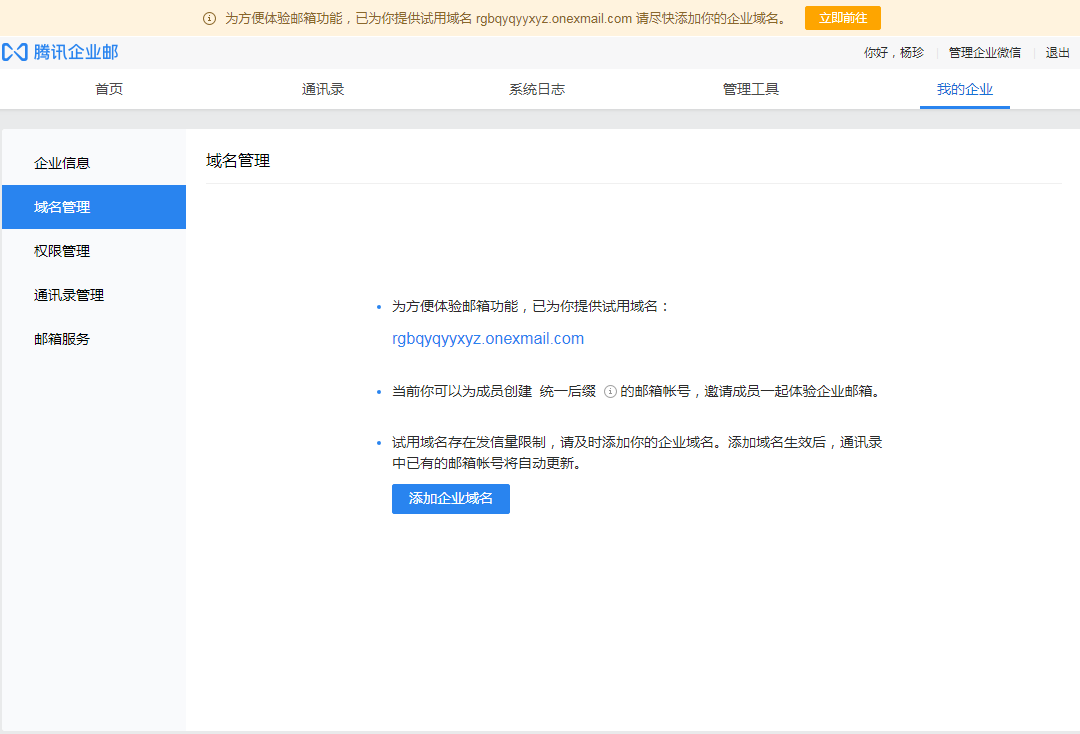Viewport: 1080px width, 734px height.
Task: Switch to 系统日志 tab
Action: coord(537,89)
